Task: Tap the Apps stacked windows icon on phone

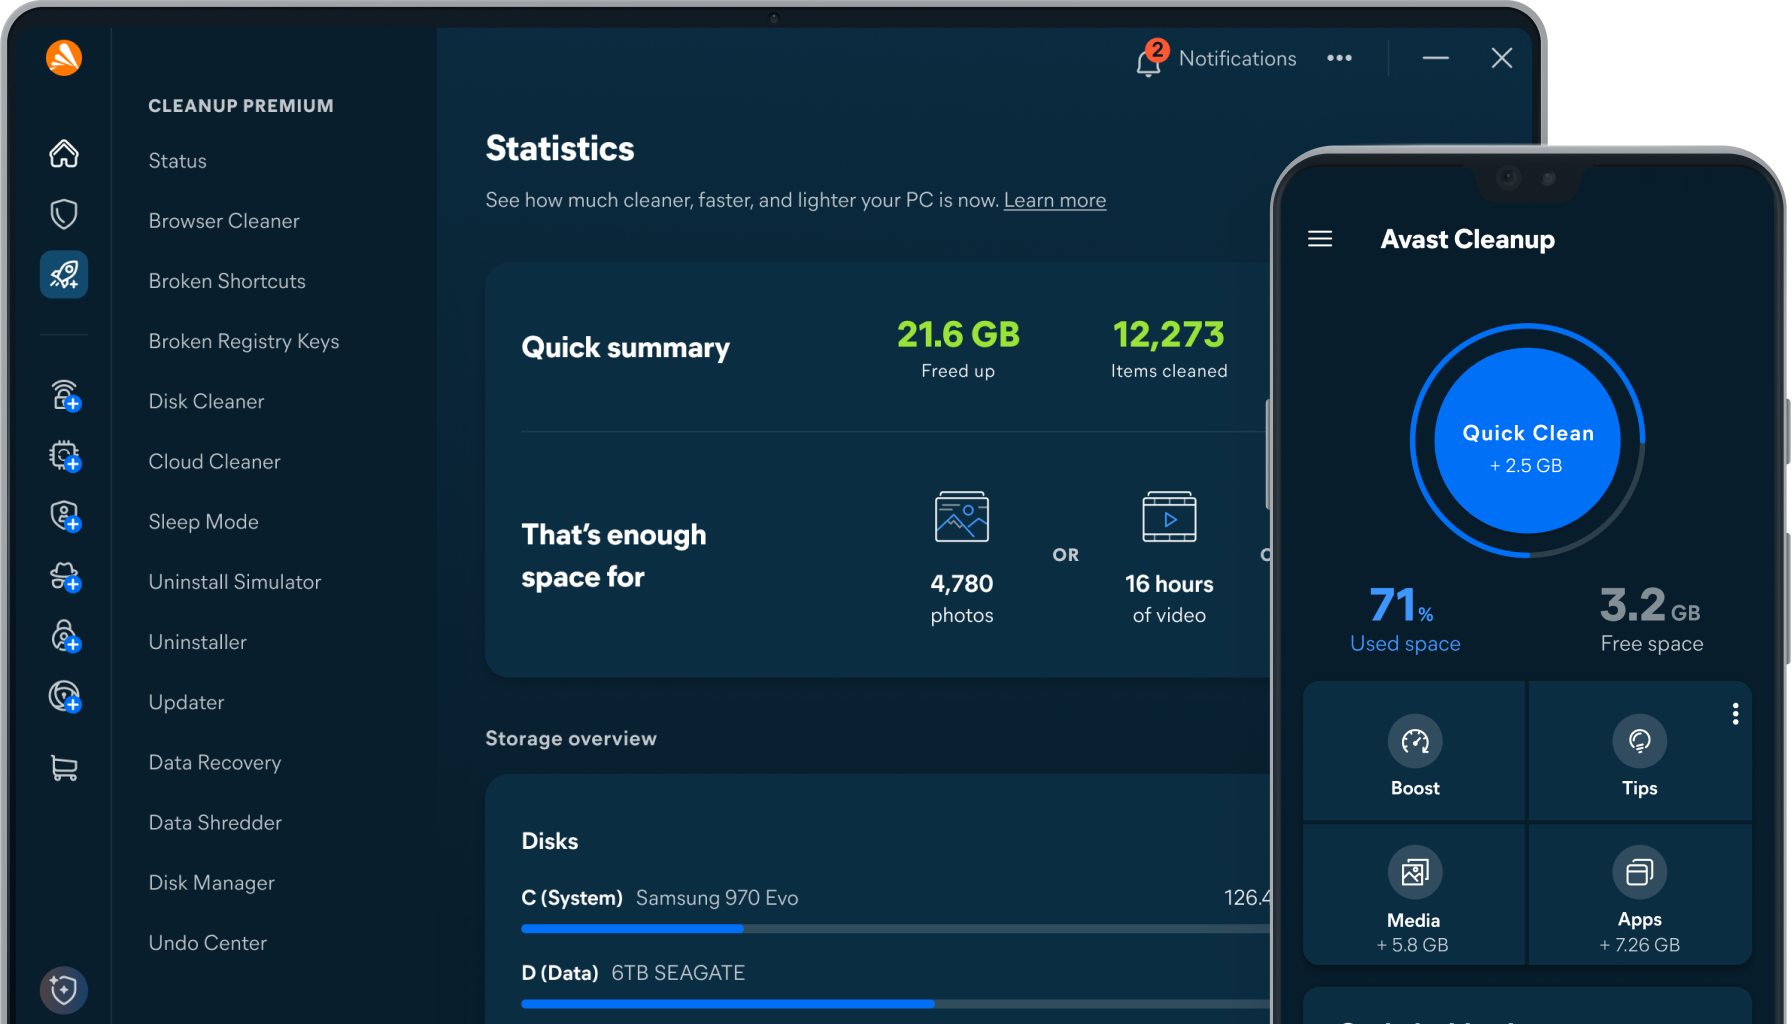Action: coord(1640,872)
